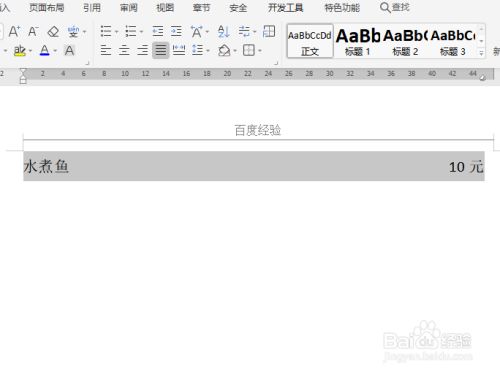The image size is (500, 374).
Task: Expand the shading color dropdown arrow
Action: [235, 51]
